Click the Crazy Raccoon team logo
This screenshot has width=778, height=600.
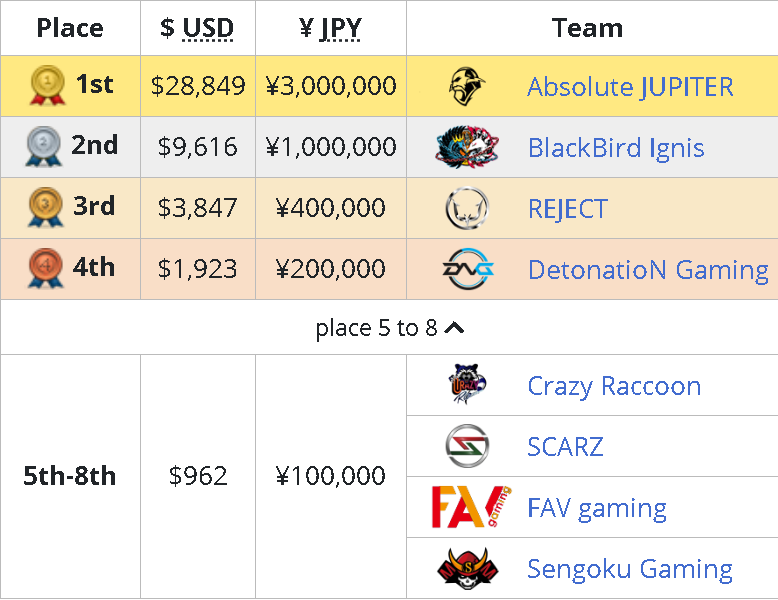pyautogui.click(x=467, y=385)
